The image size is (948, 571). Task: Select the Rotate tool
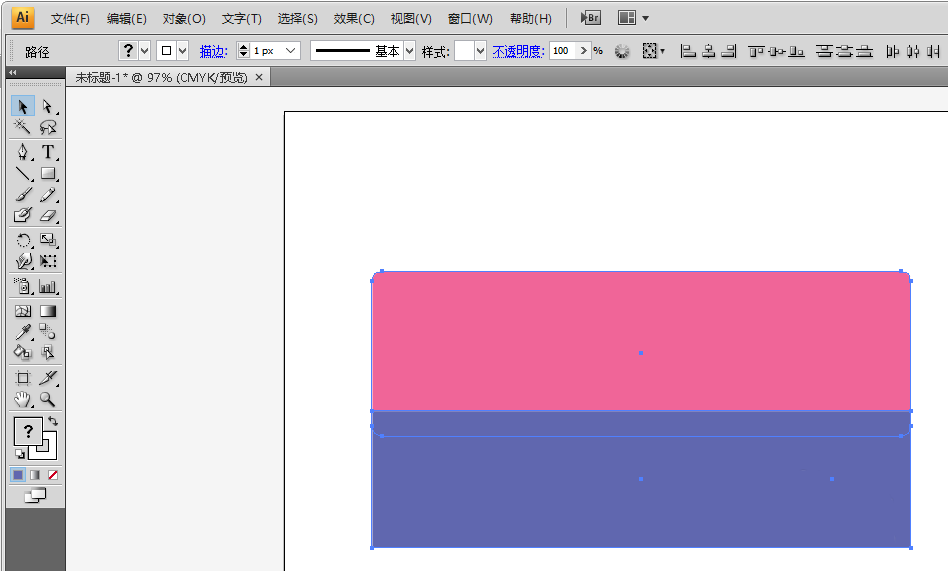coord(23,240)
